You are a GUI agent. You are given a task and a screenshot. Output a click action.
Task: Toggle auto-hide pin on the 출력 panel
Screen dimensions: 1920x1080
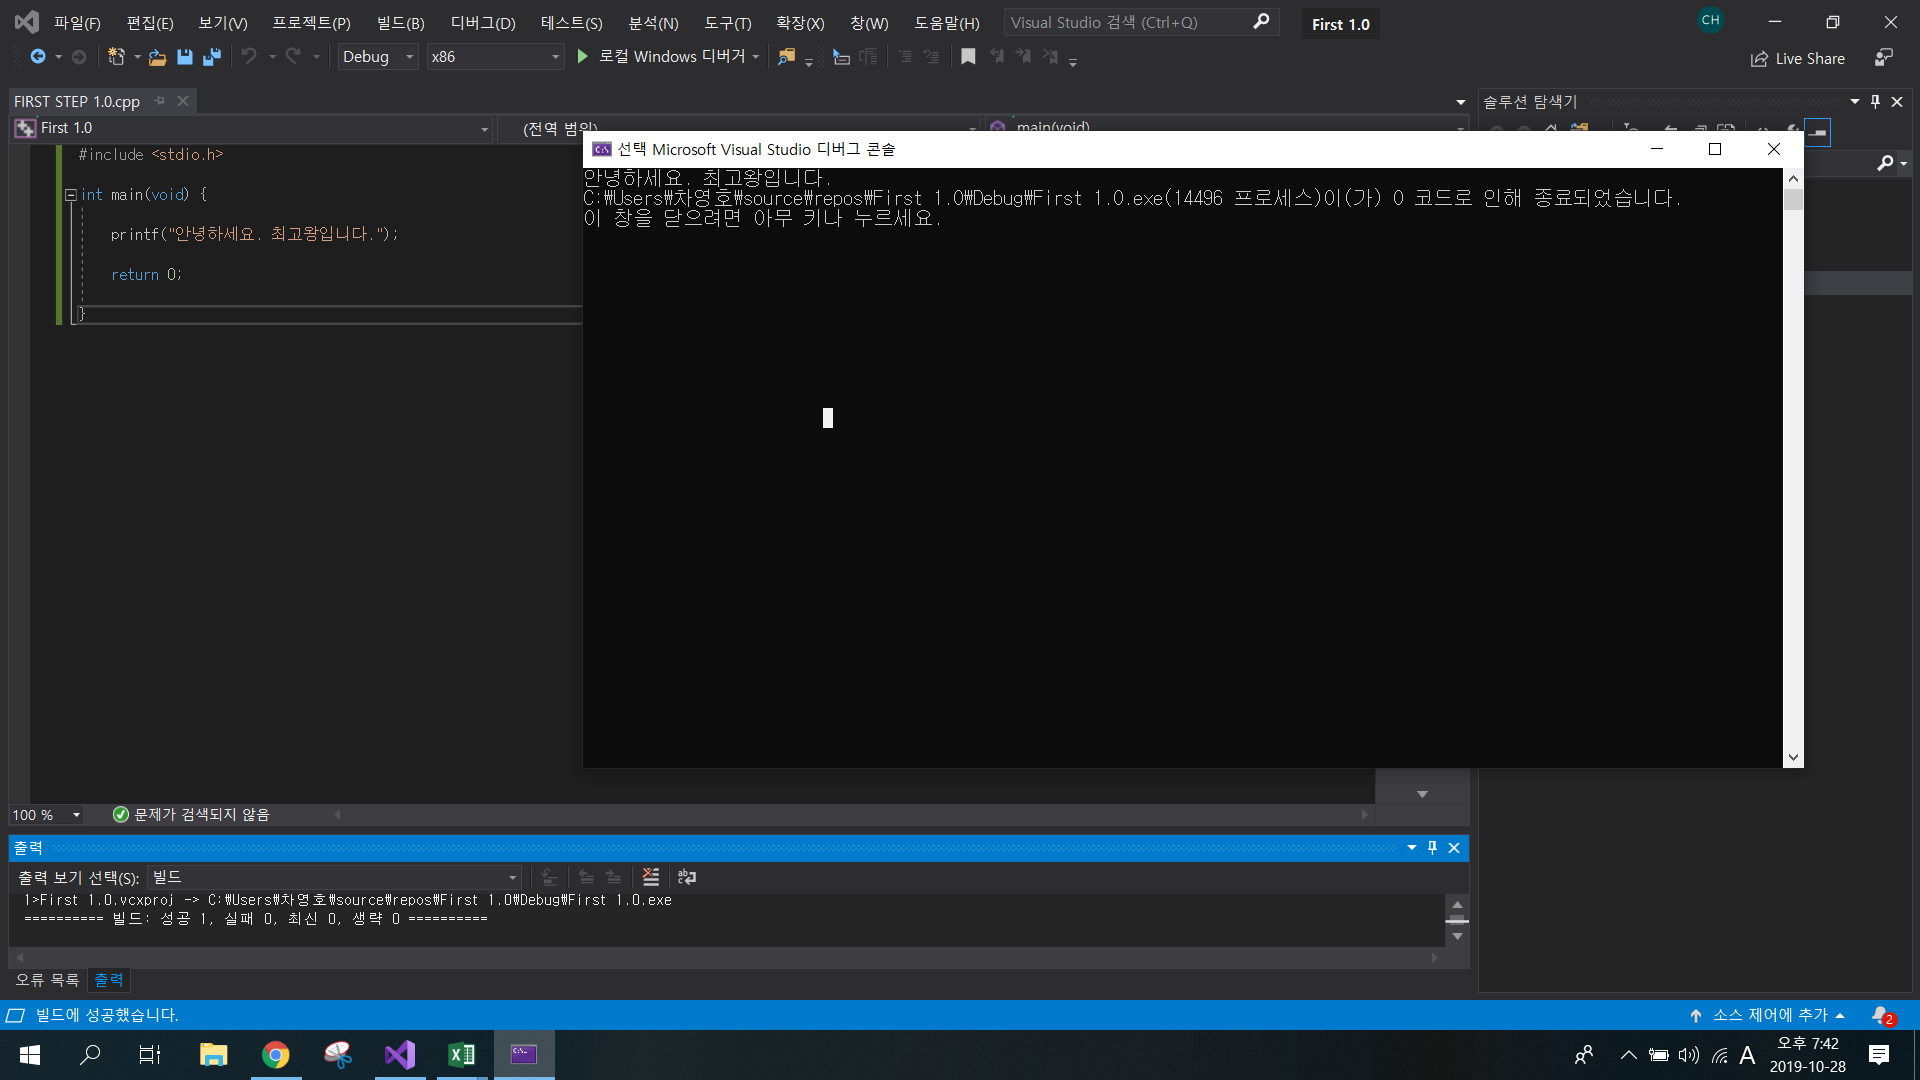[x=1432, y=848]
